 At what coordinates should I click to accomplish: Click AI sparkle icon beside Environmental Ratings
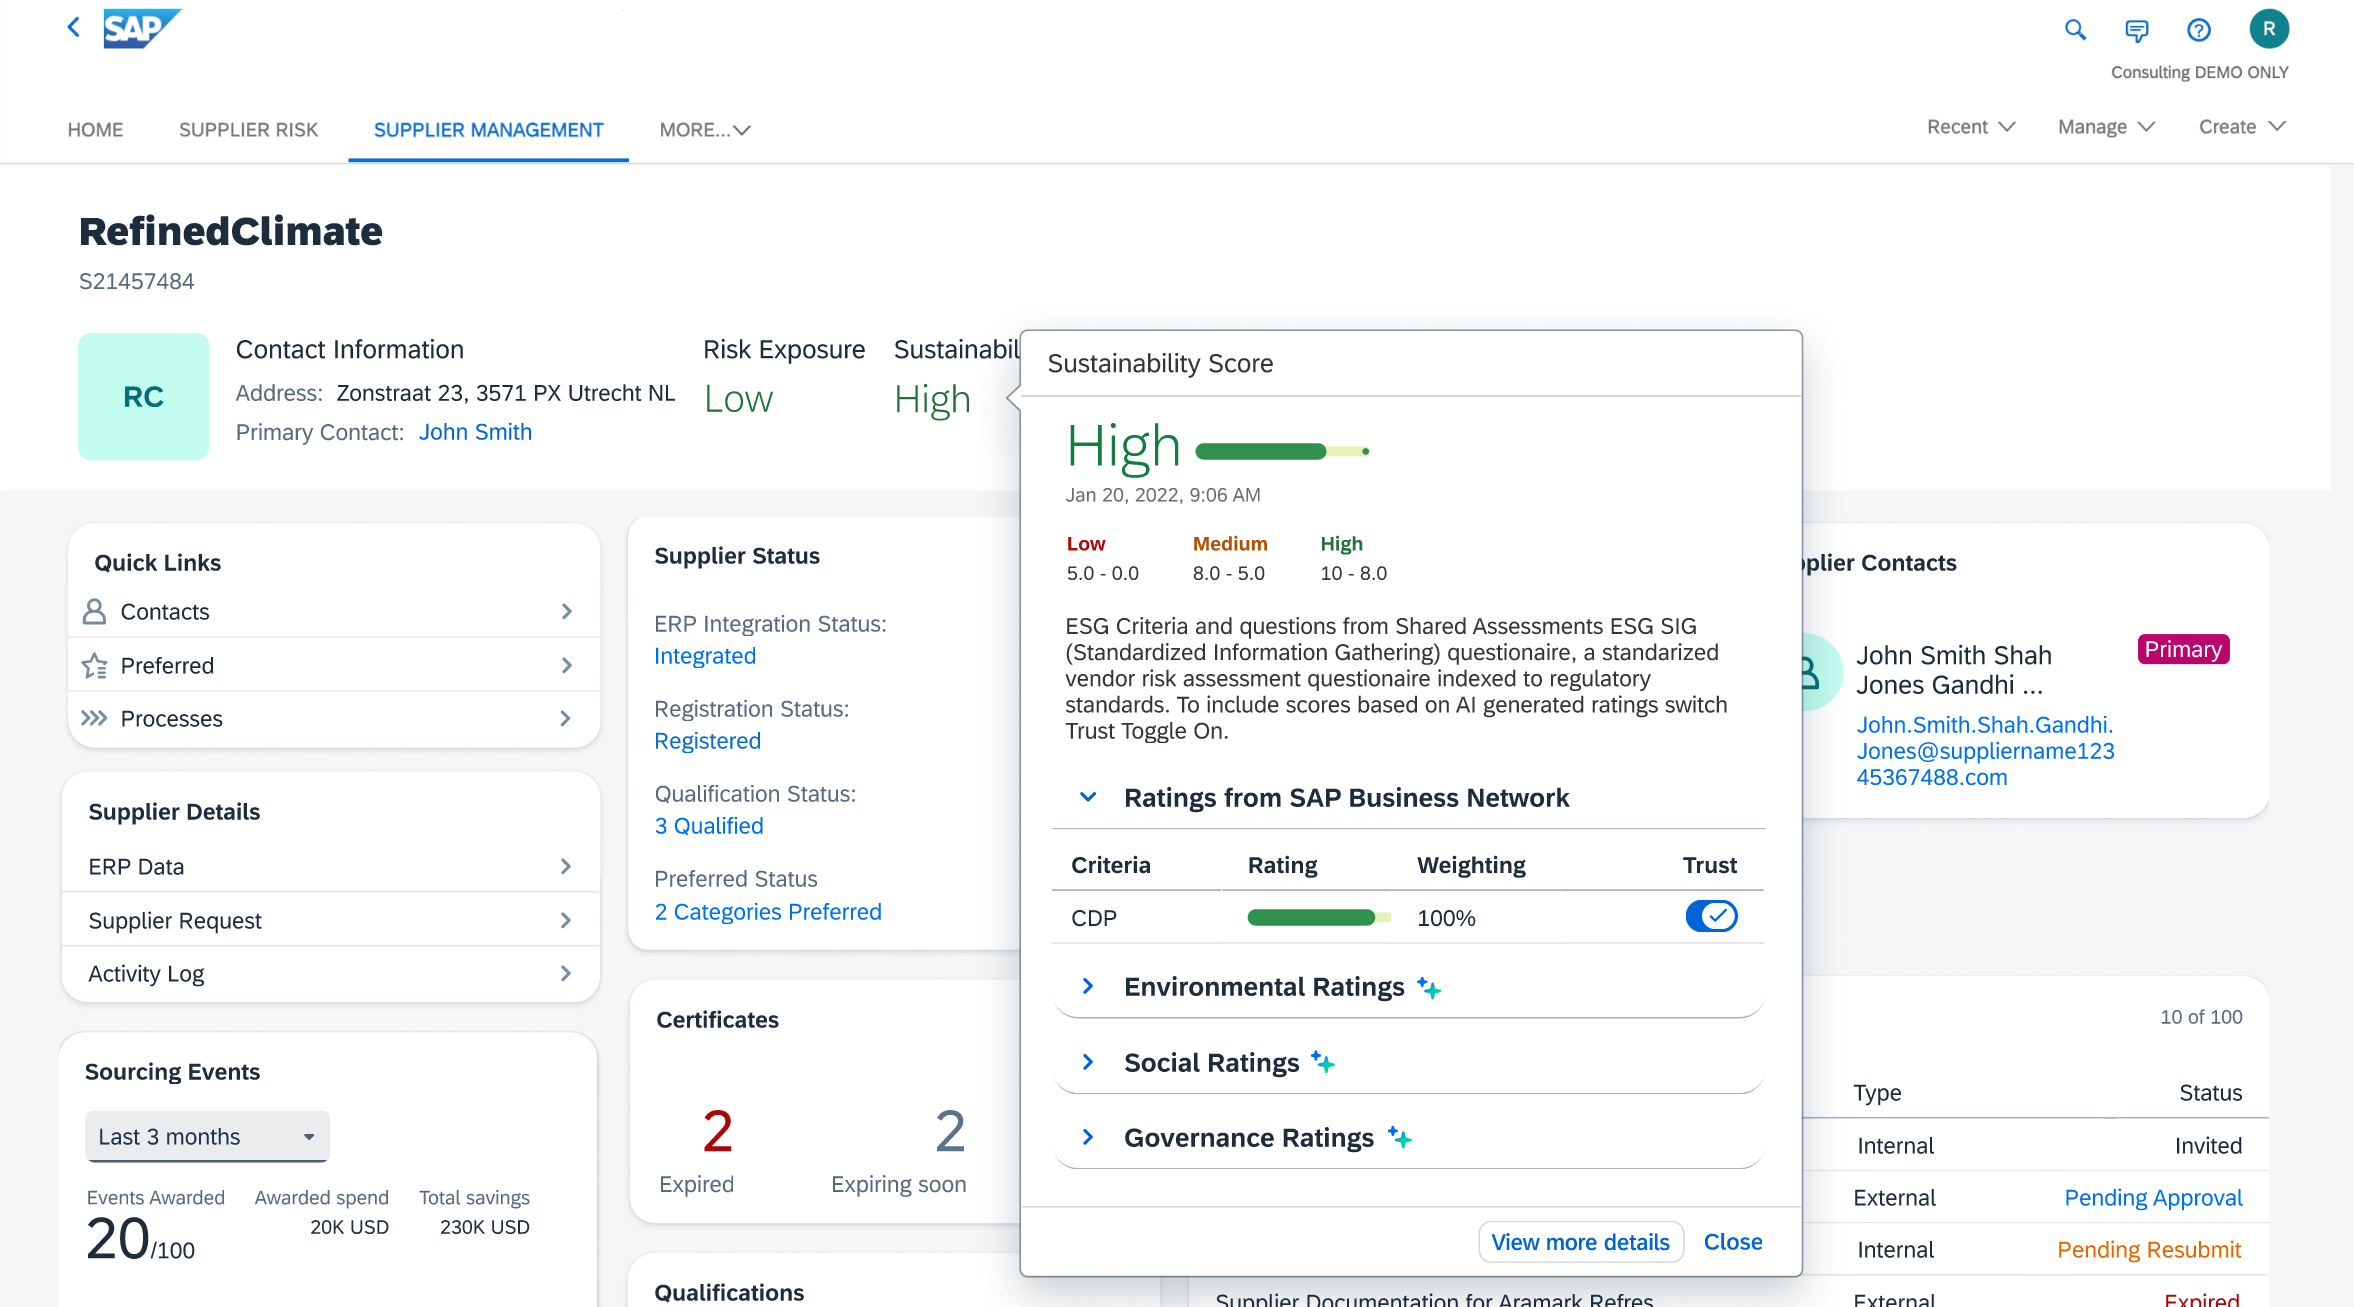coord(1429,988)
